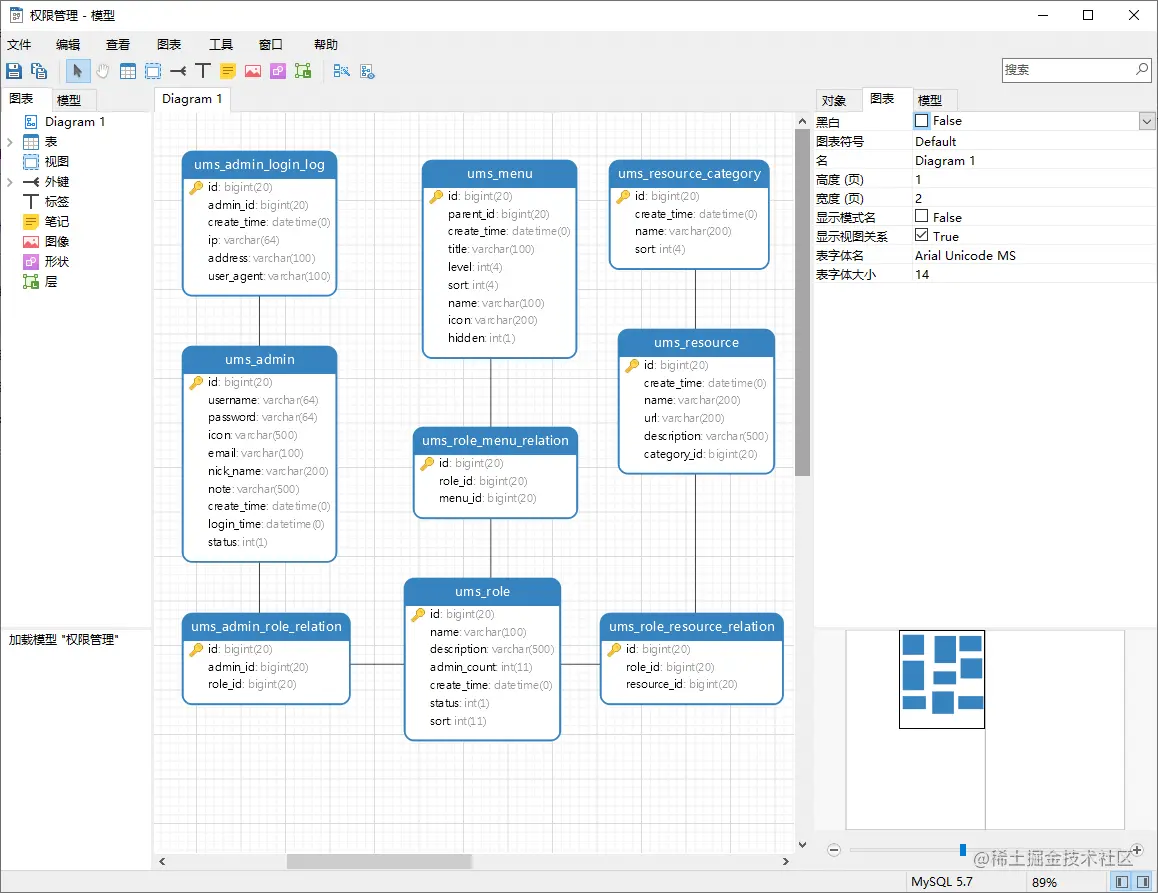Viewport: 1158px width, 893px height.
Task: Click the vertical scrollbar thumb of canvas
Action: click(803, 303)
